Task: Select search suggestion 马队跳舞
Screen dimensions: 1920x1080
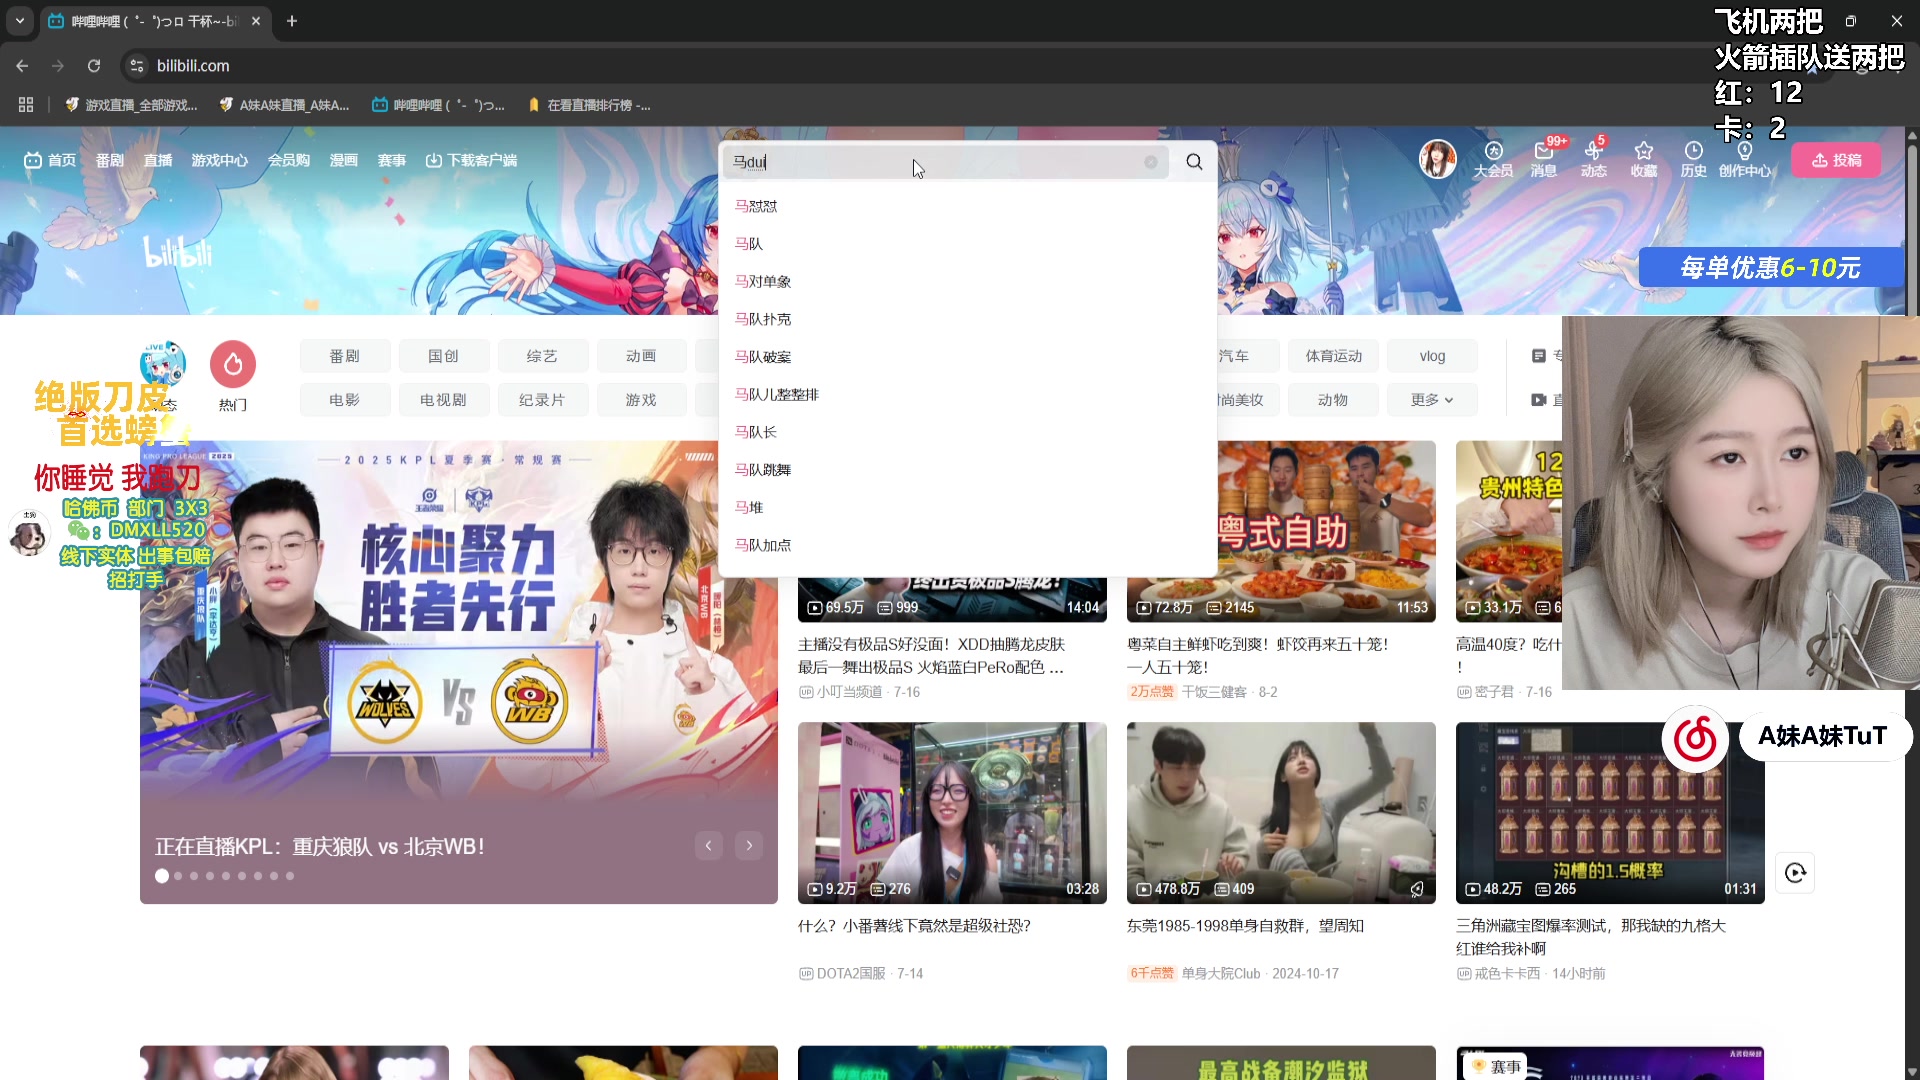Action: coord(968,470)
